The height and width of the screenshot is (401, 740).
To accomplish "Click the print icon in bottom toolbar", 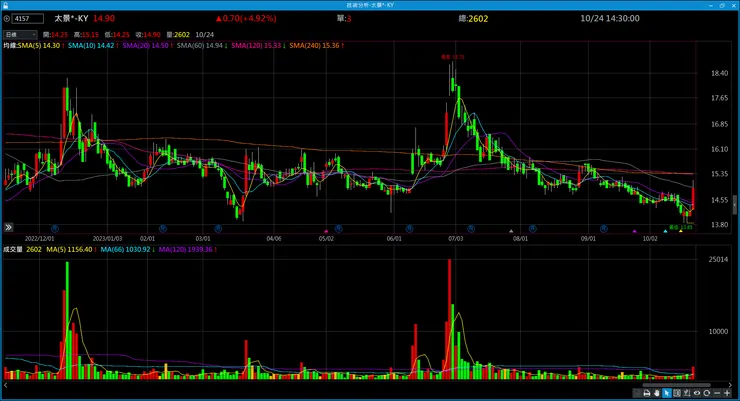I will 647,393.
